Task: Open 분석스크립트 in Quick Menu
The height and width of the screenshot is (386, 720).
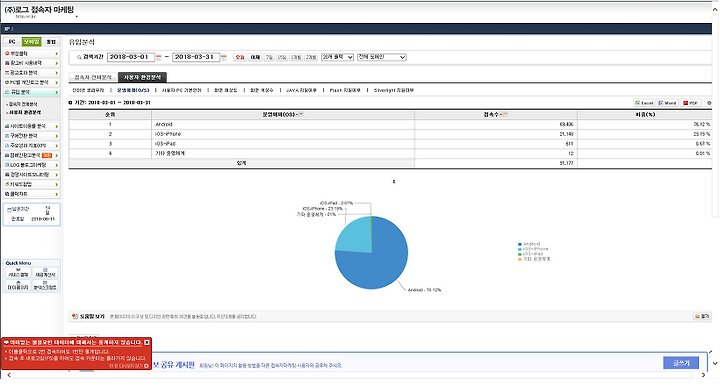Action: (x=45, y=285)
